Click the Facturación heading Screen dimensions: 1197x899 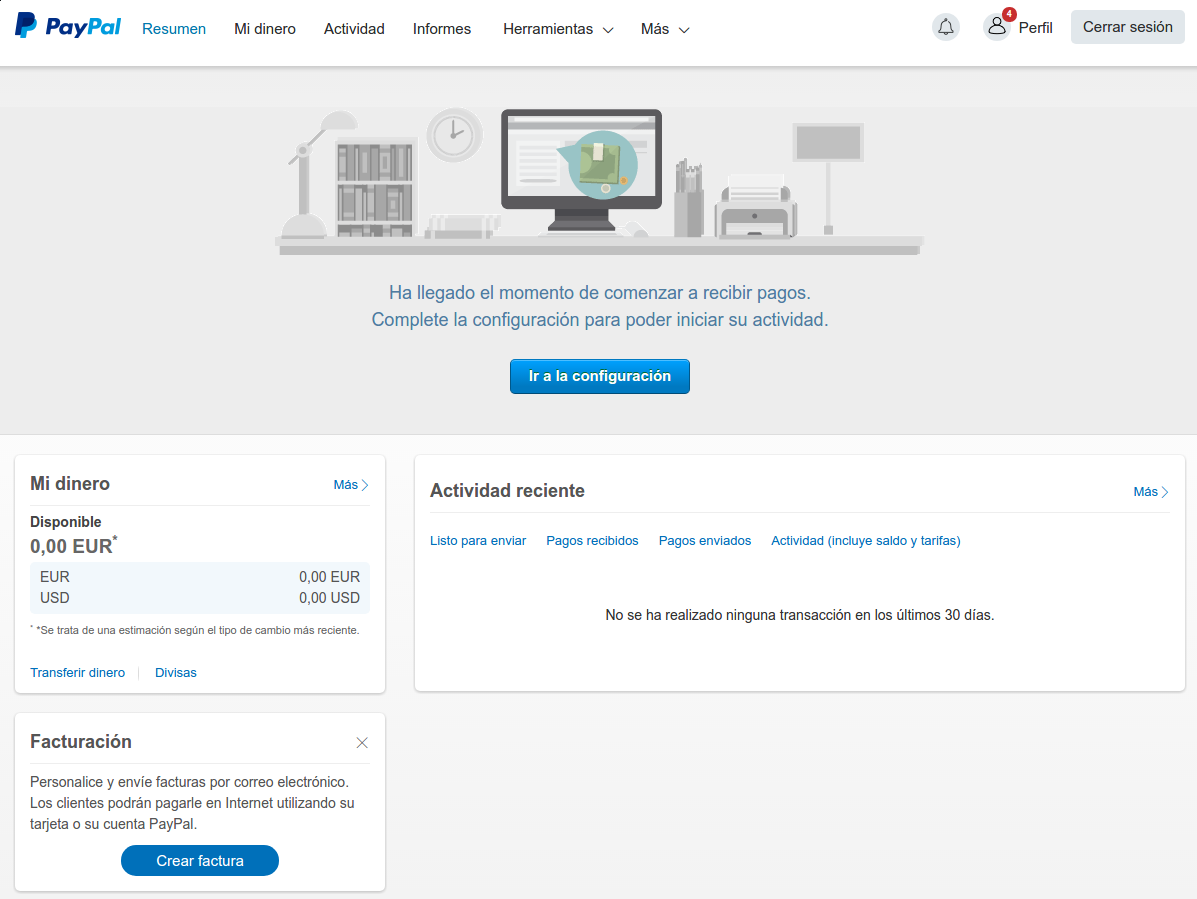[x=81, y=742]
